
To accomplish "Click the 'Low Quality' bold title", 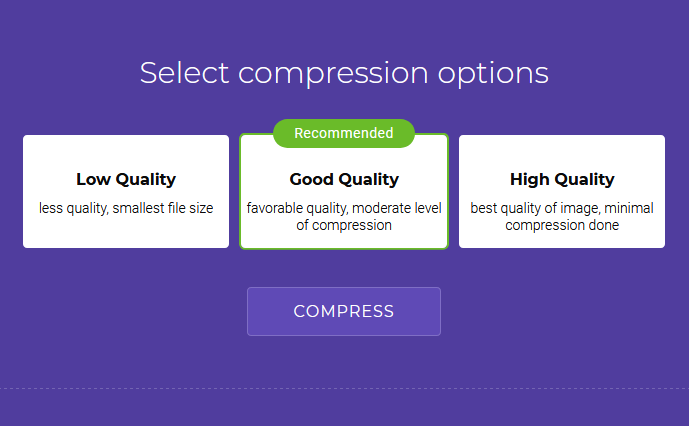I will coord(126,179).
